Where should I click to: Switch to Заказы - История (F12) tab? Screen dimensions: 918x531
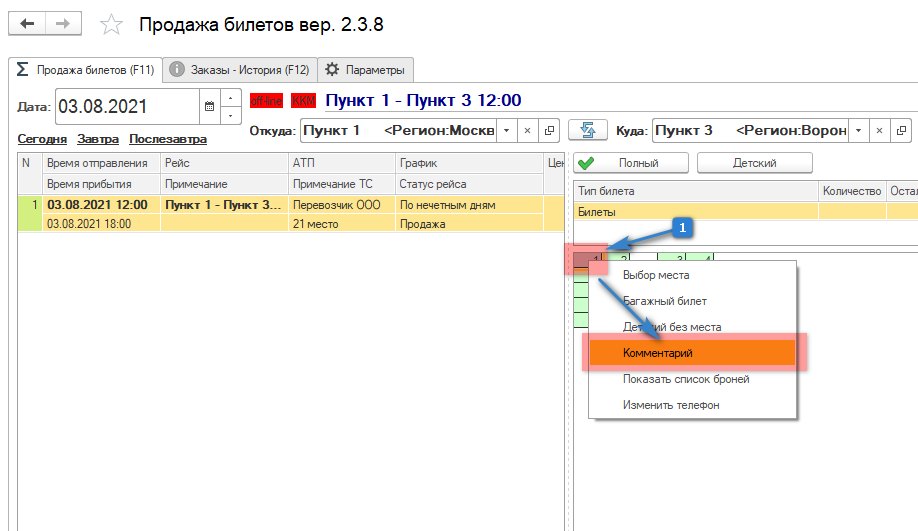click(239, 70)
